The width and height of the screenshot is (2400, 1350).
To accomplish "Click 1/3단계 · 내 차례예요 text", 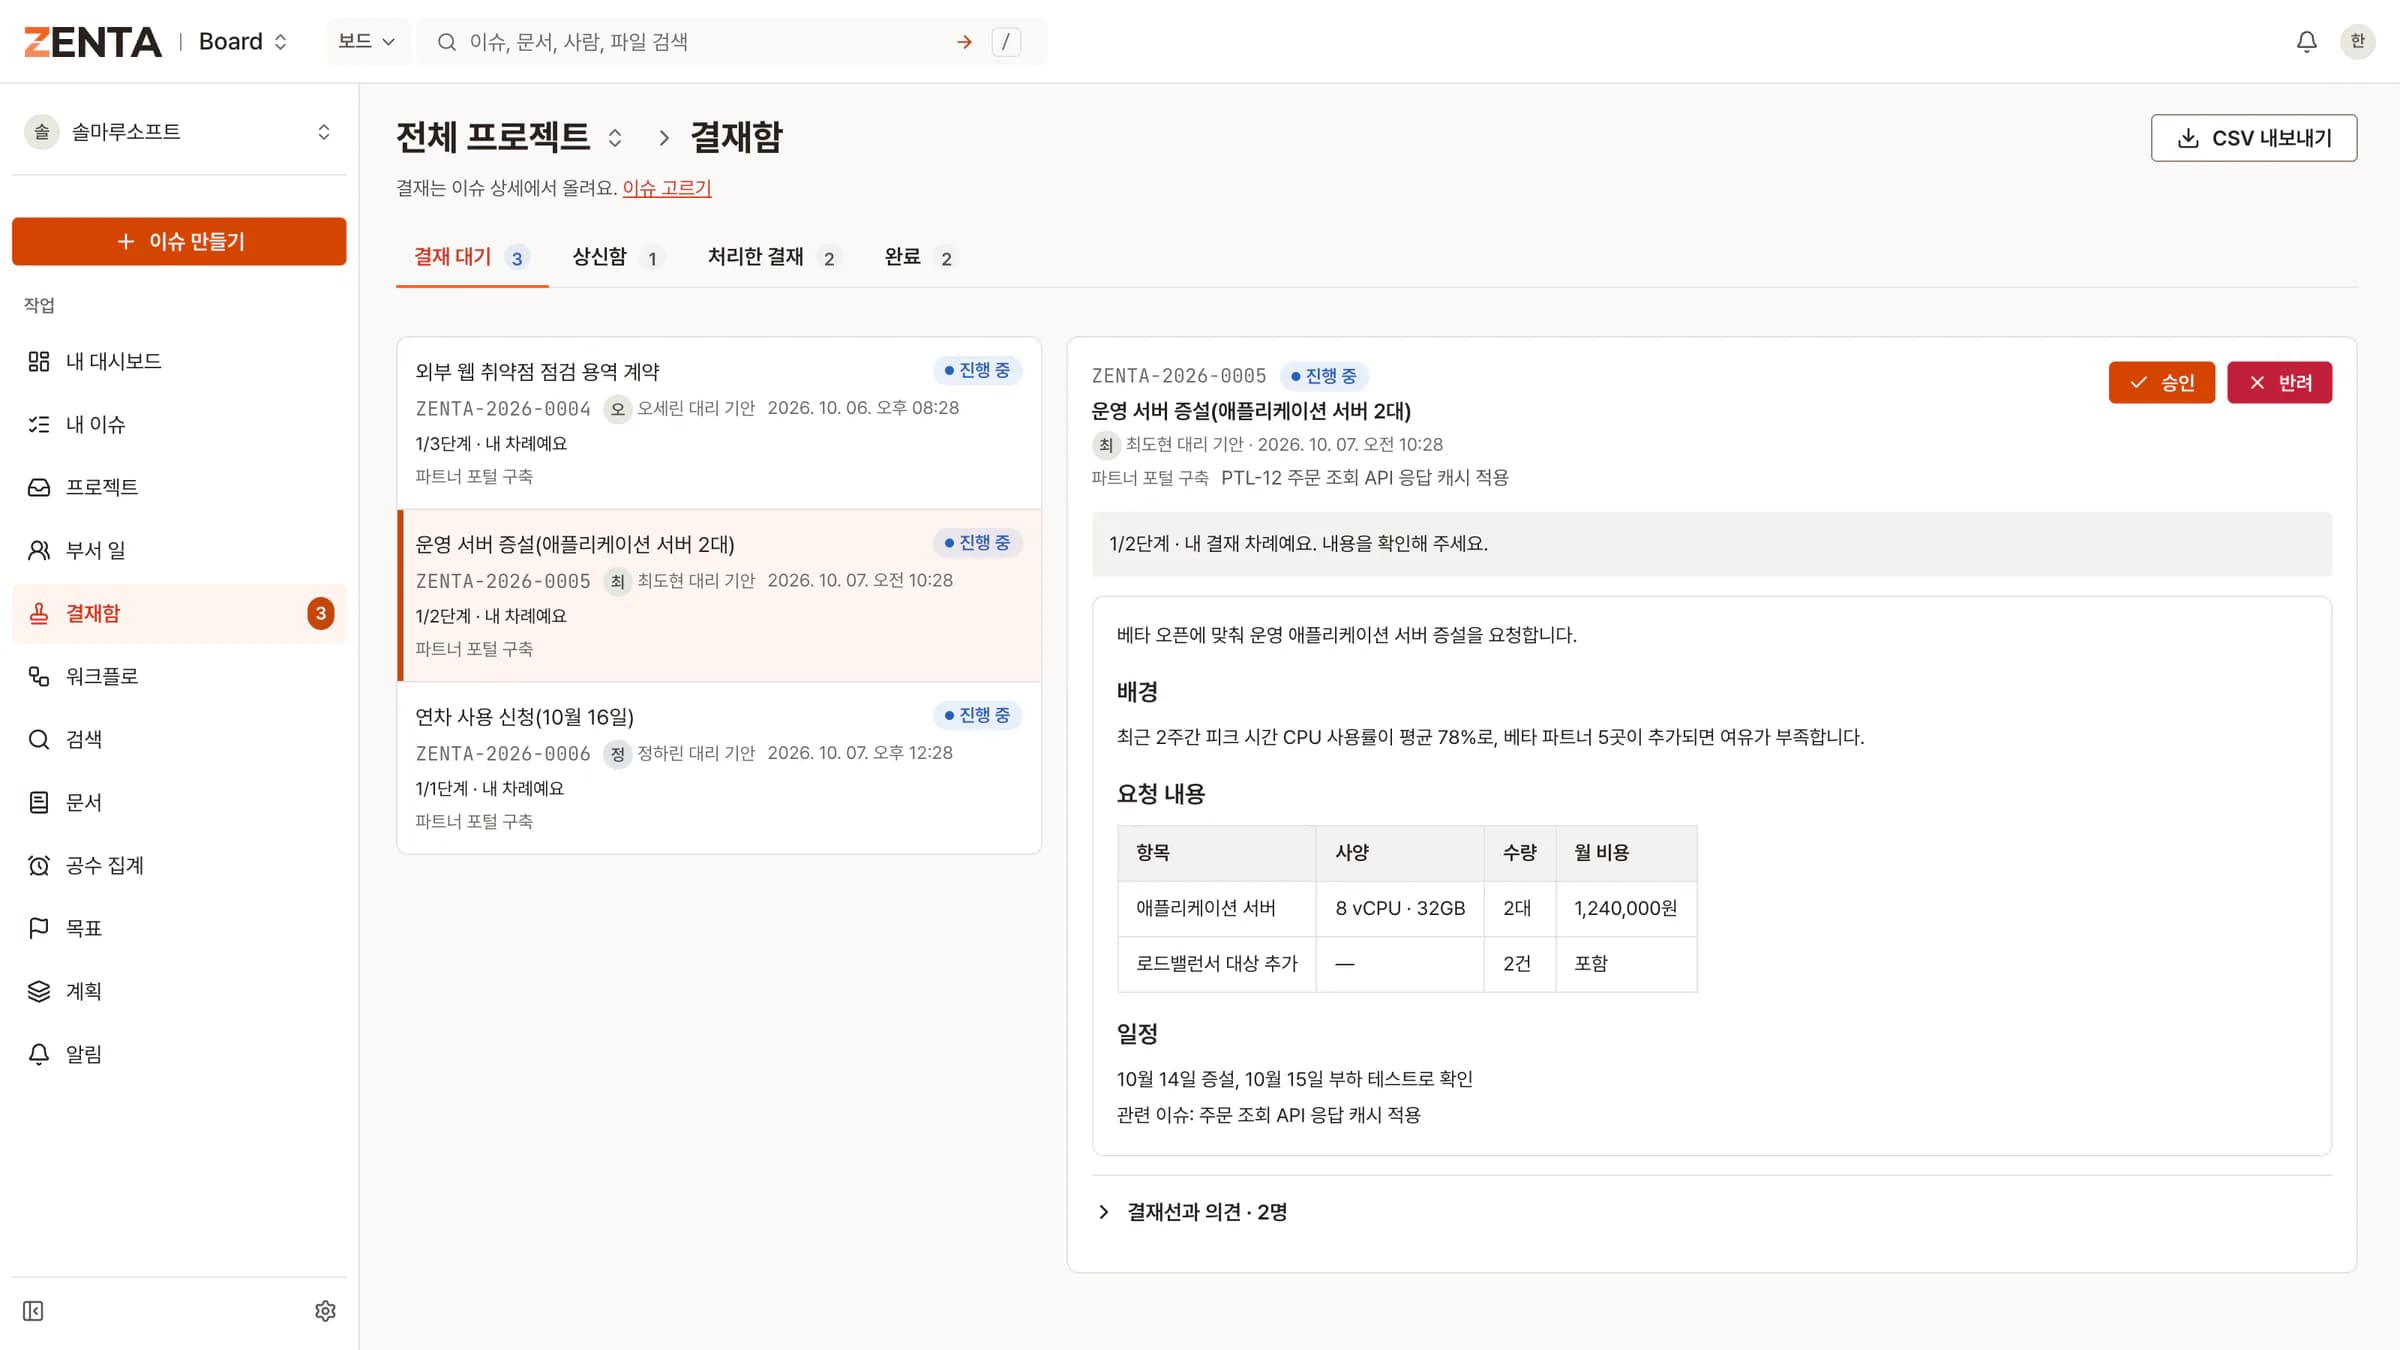I will pyautogui.click(x=491, y=444).
